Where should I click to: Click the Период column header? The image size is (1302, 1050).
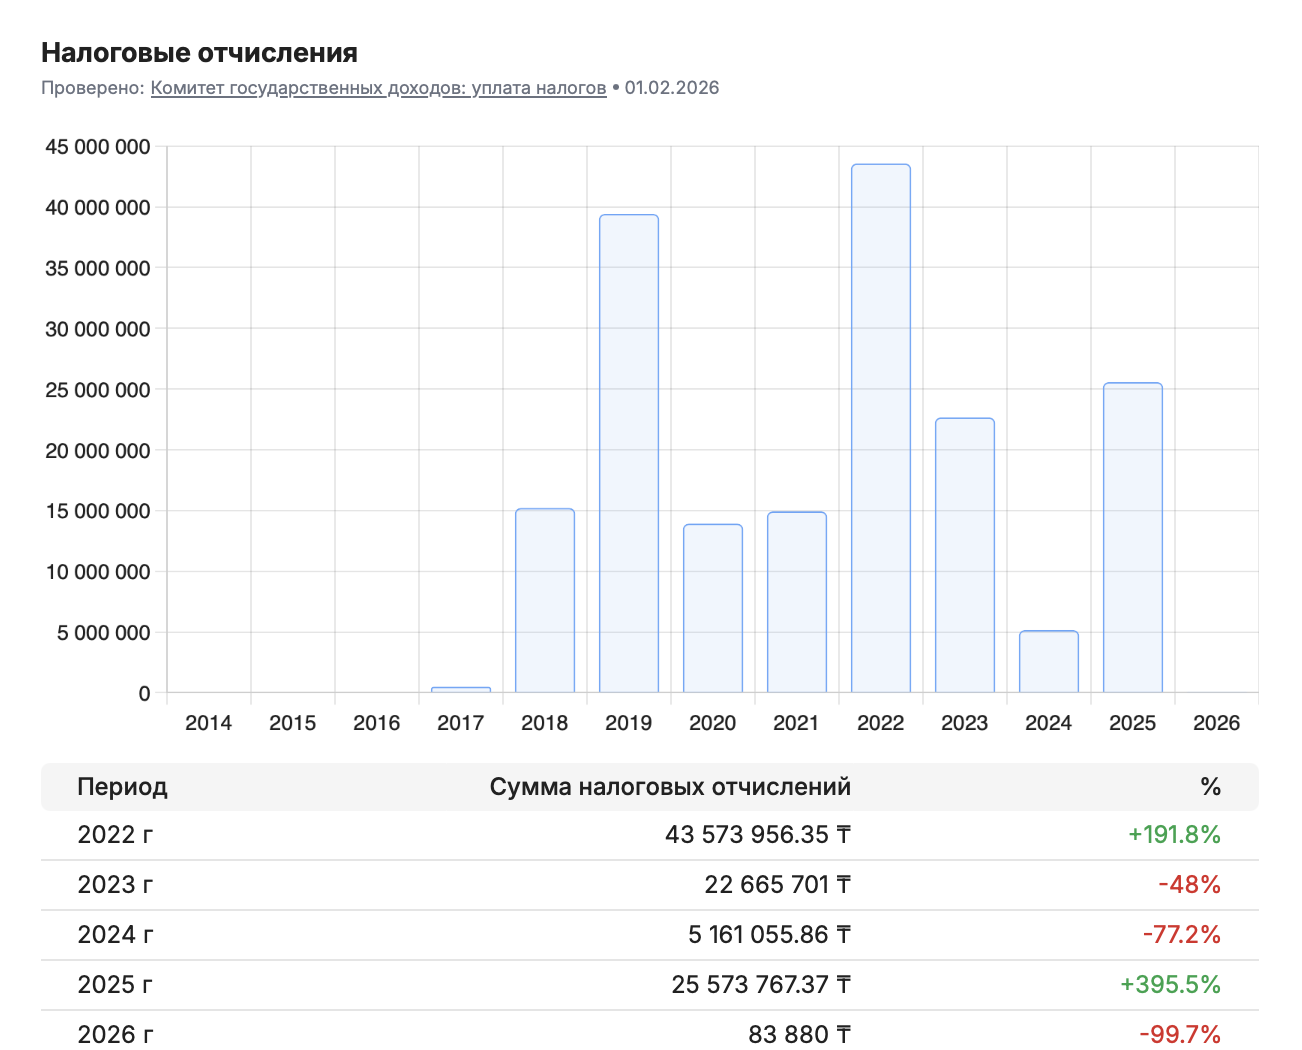pos(122,787)
